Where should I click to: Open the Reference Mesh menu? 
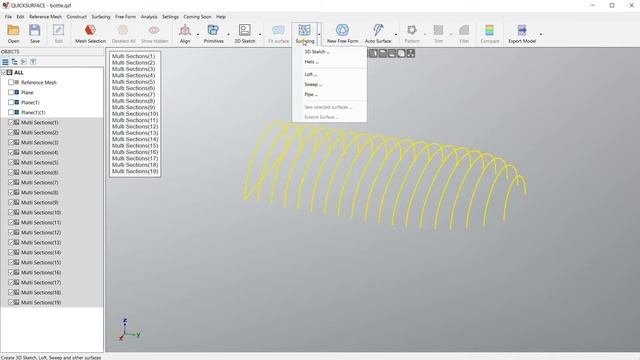[45, 17]
